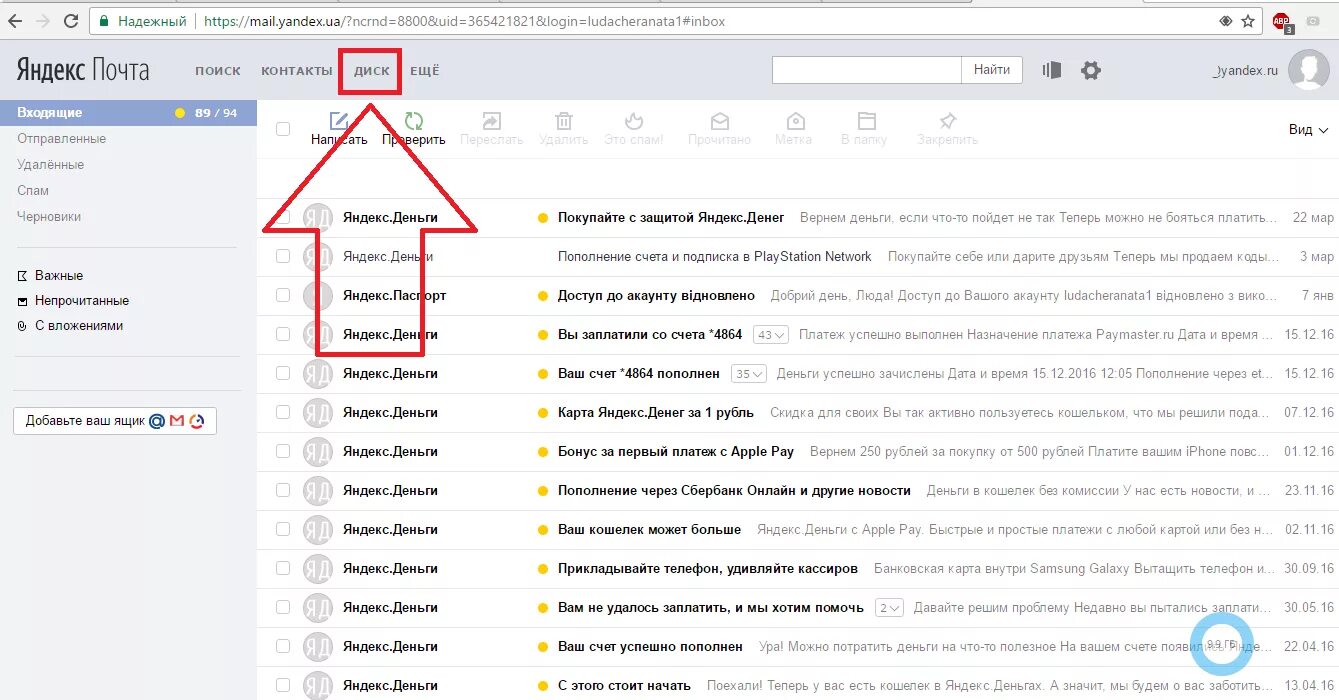Click the В папку folder icon
This screenshot has height=700, width=1339.
867,121
